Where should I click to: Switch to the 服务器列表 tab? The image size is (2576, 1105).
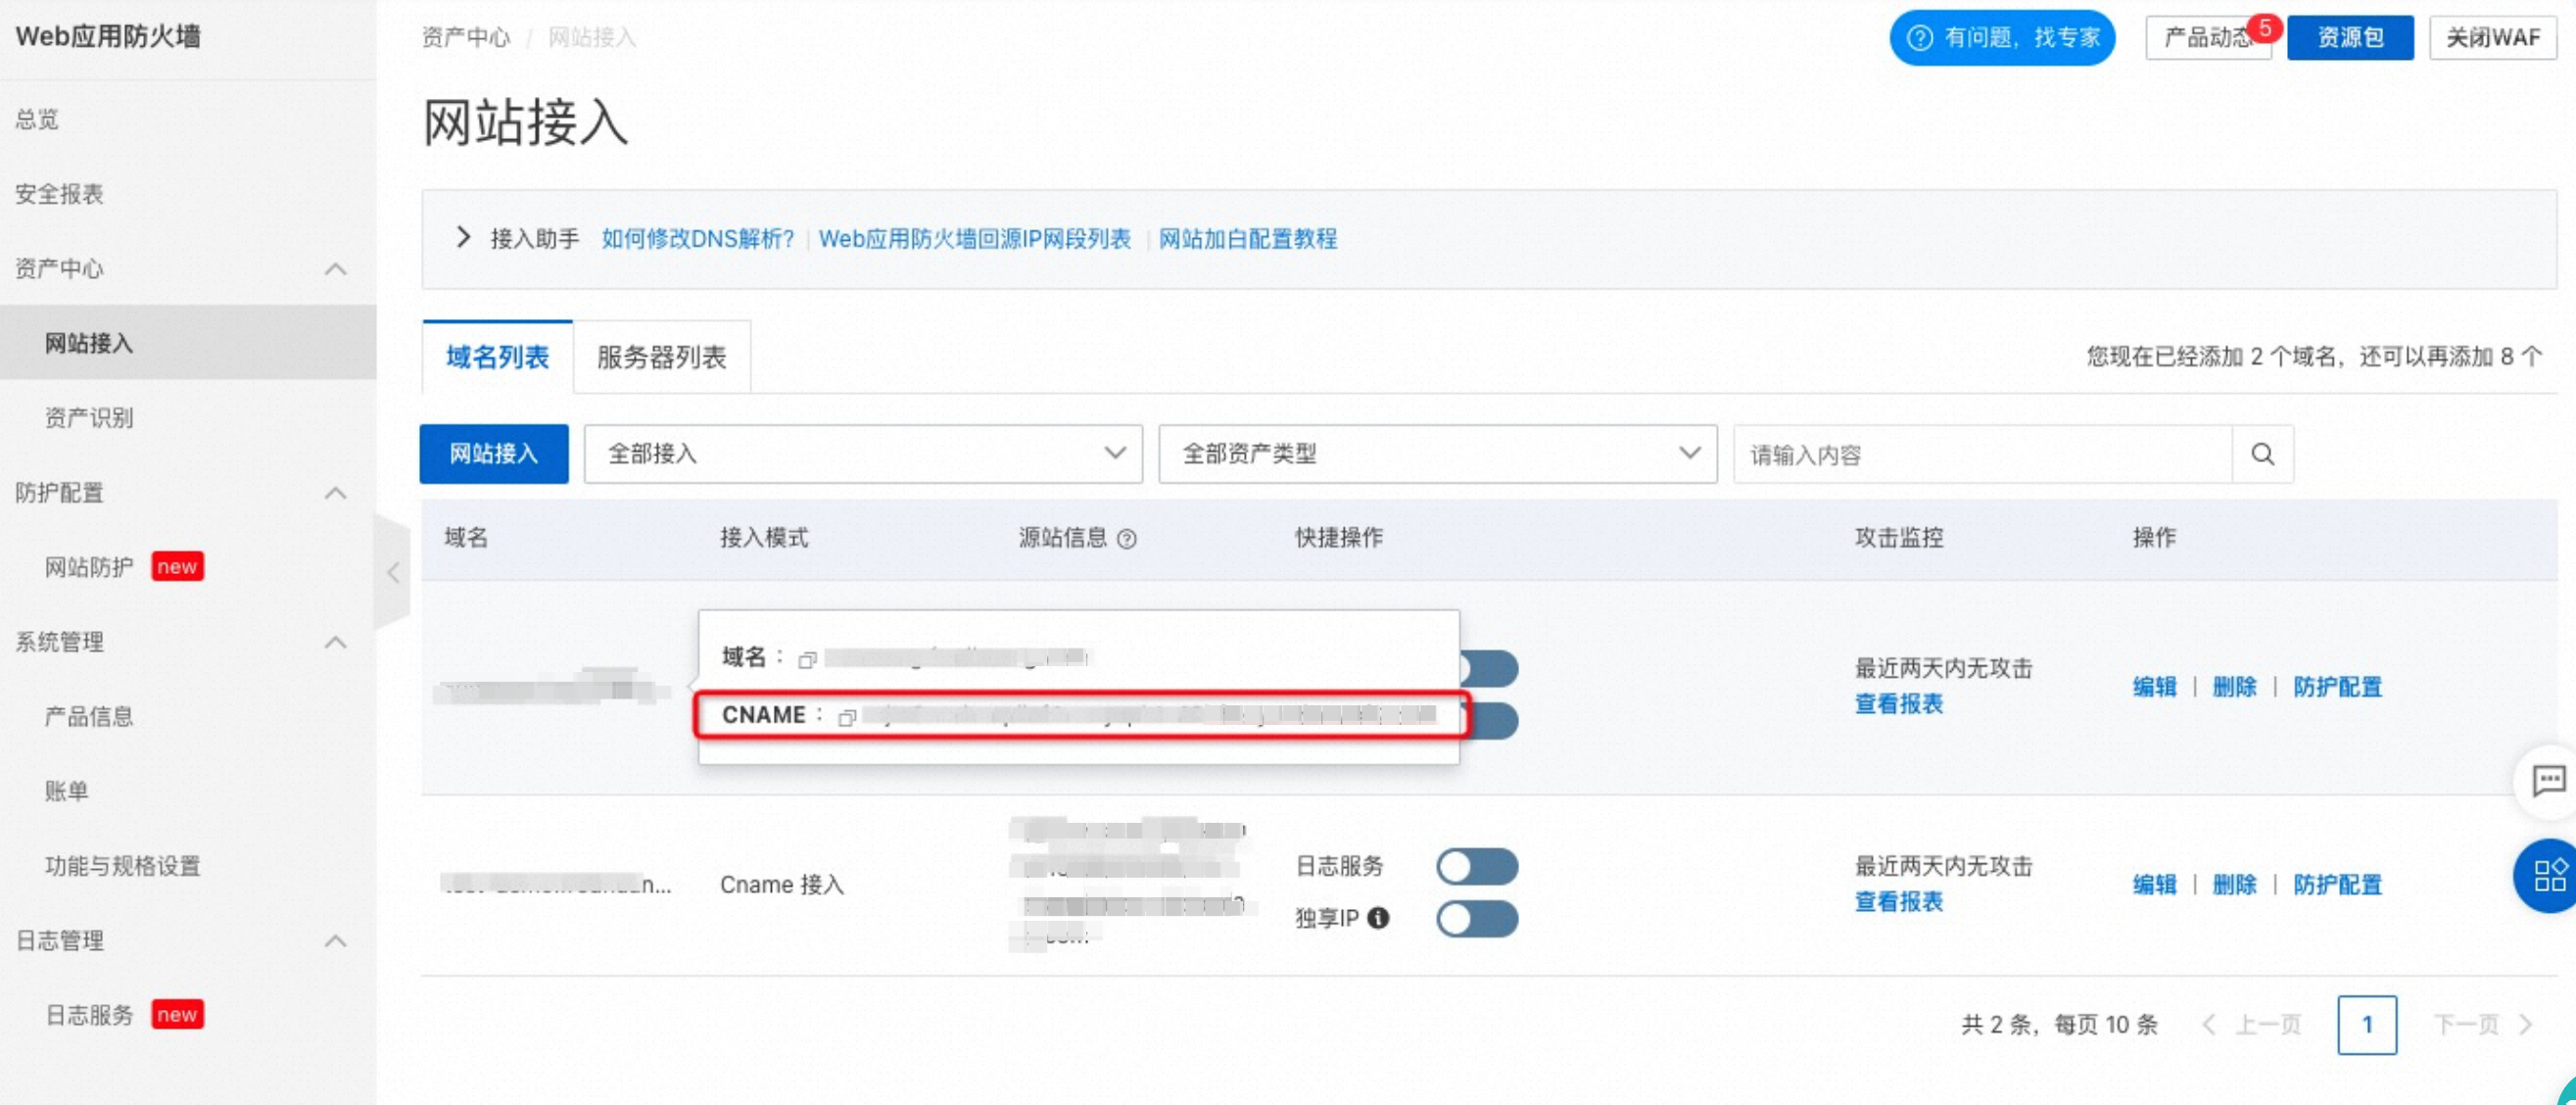[x=661, y=357]
